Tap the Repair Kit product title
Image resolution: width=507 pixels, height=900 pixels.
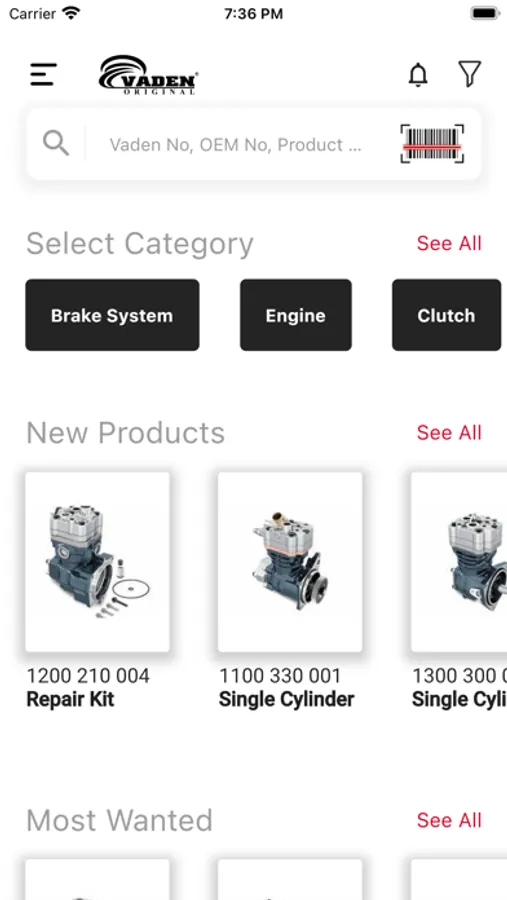point(70,699)
